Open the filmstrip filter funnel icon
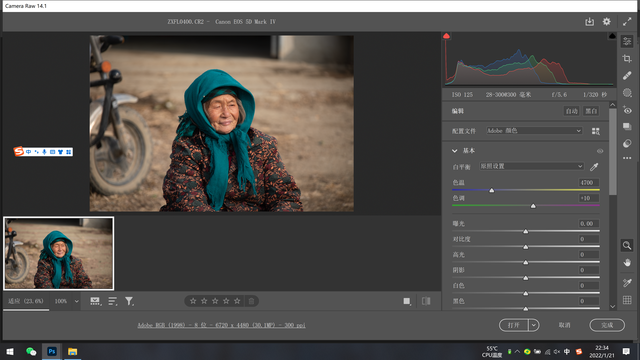The image size is (640, 360). [129, 301]
